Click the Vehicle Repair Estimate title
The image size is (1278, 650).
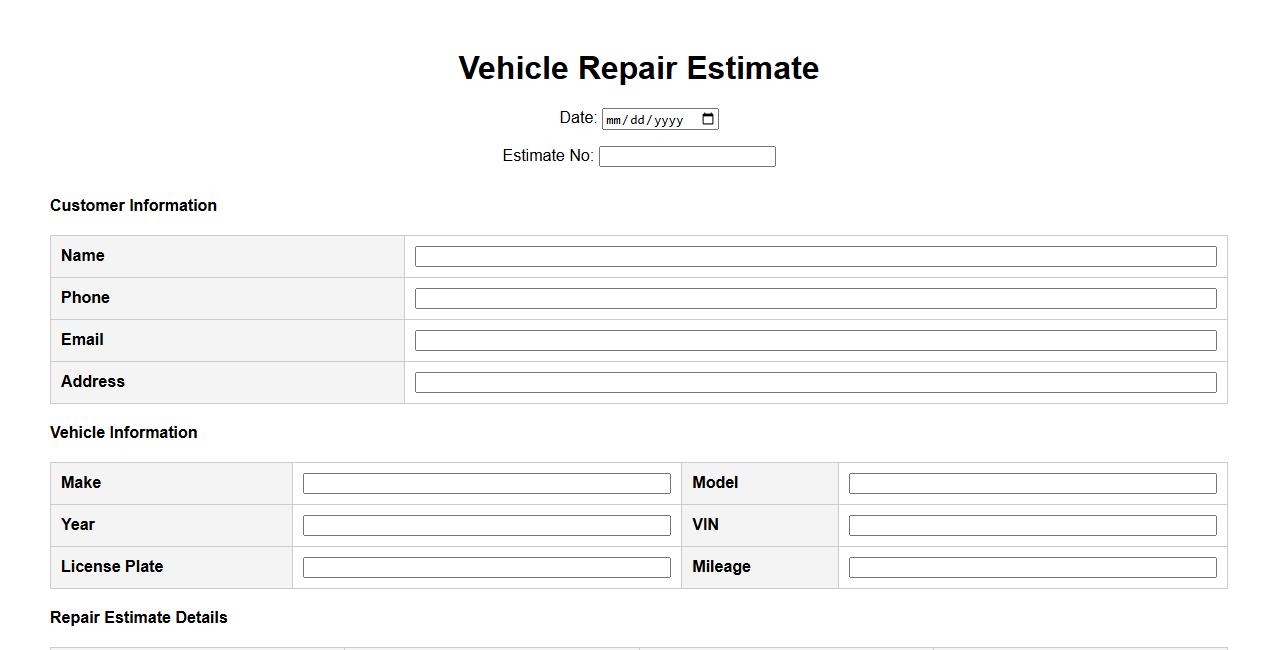click(638, 68)
